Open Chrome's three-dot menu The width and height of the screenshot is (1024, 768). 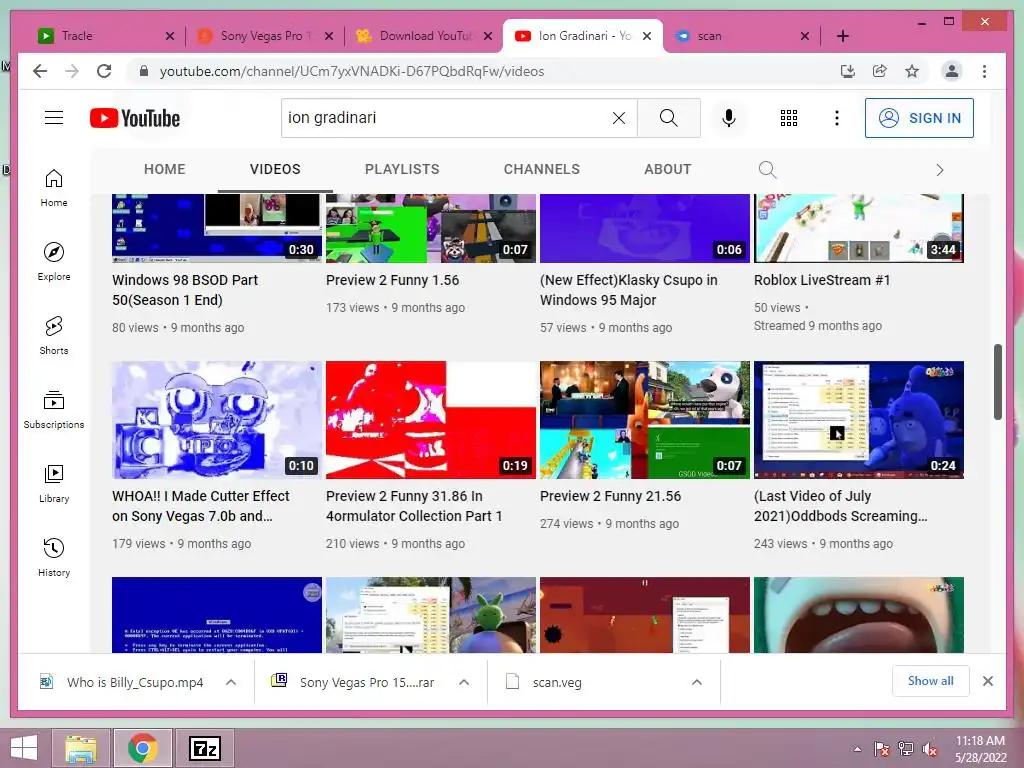(984, 71)
